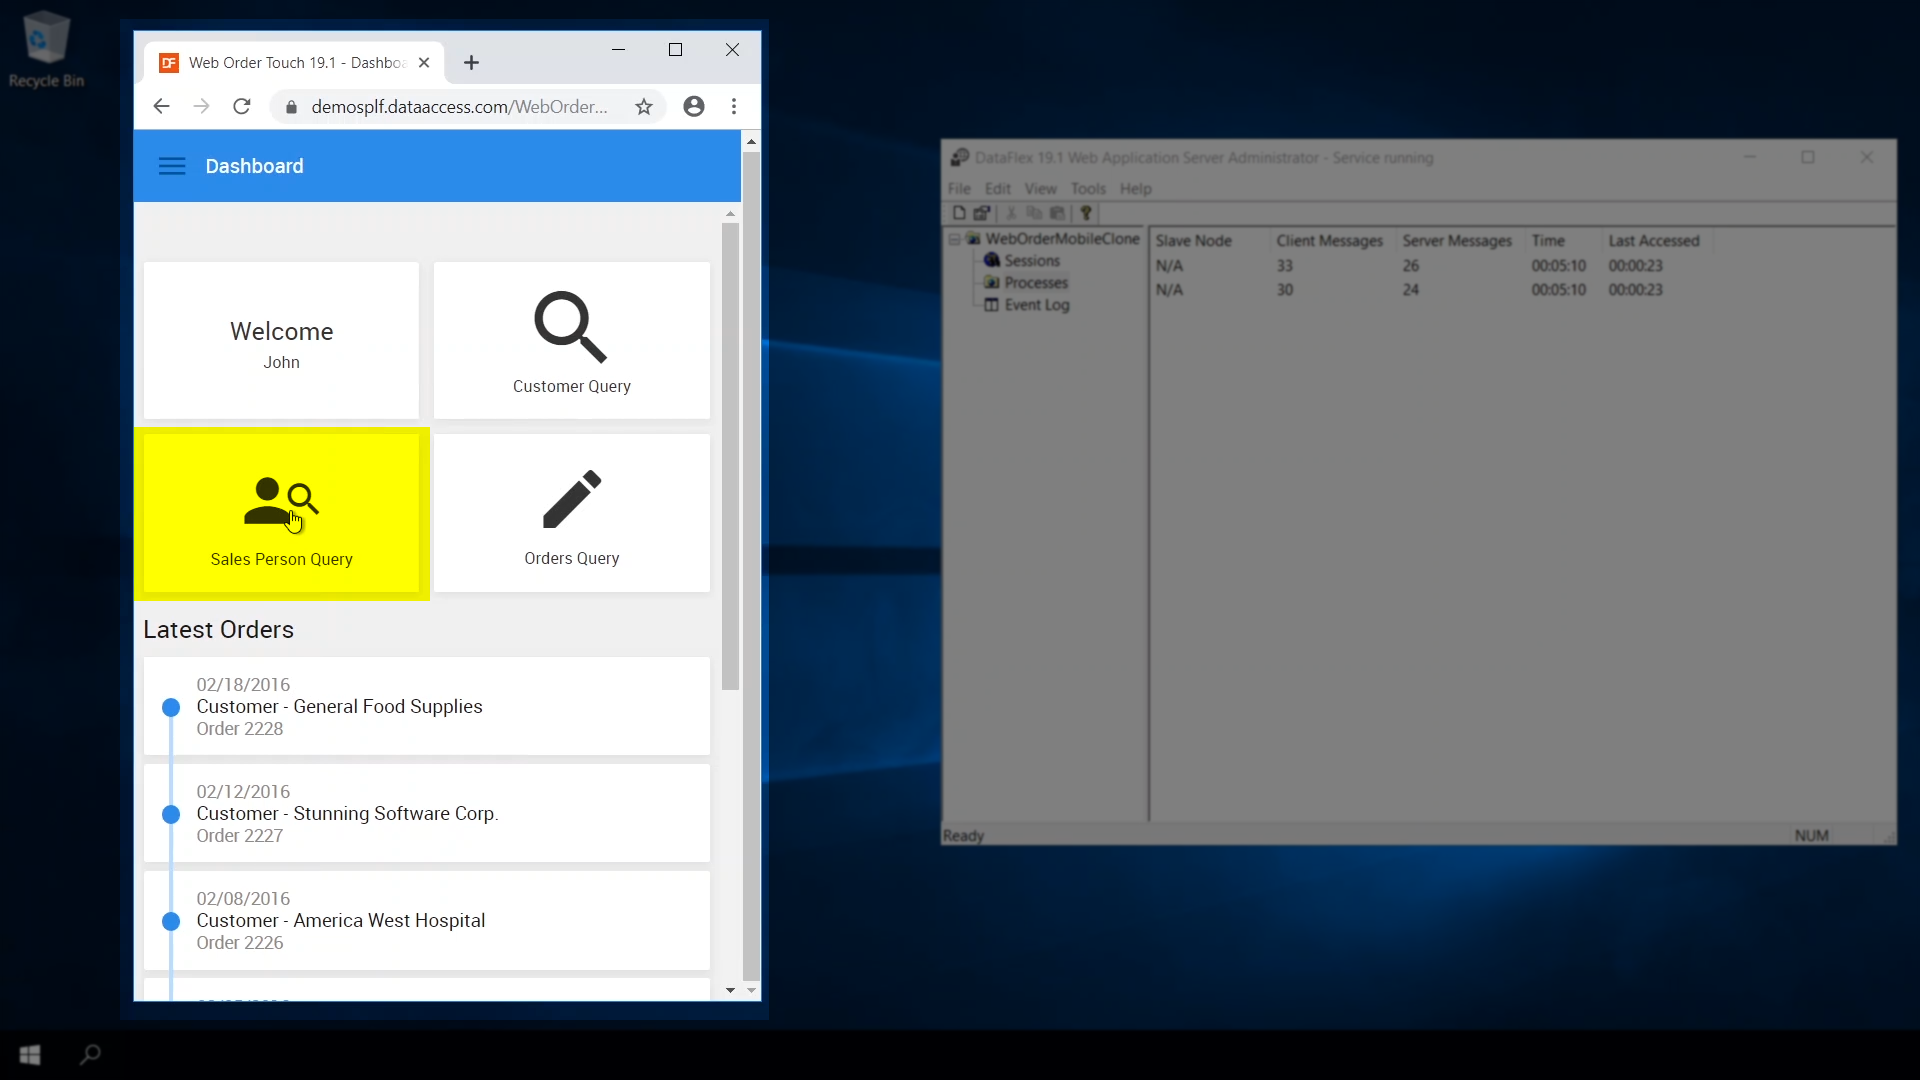Open the View menu

[1040, 189]
